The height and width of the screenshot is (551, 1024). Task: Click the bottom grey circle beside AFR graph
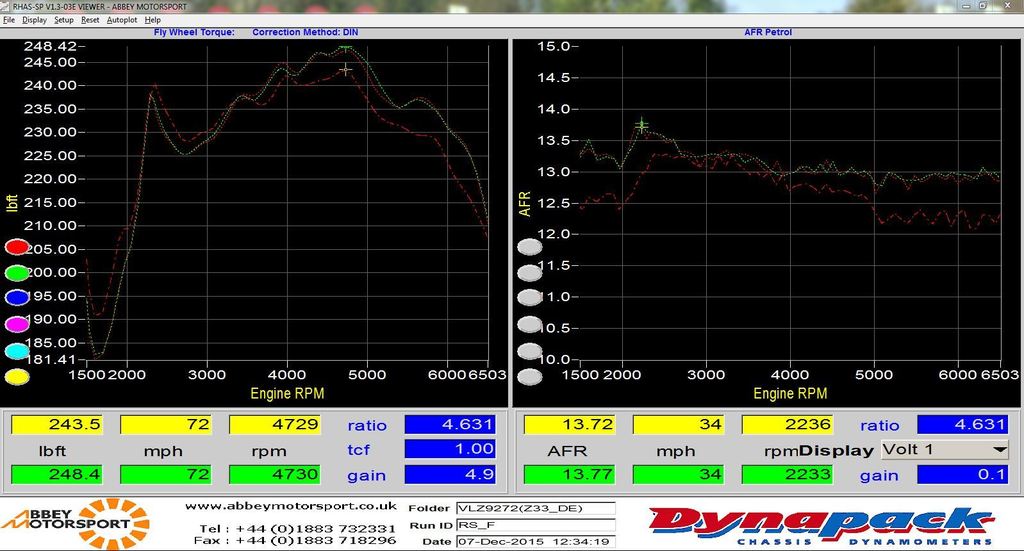tap(530, 377)
